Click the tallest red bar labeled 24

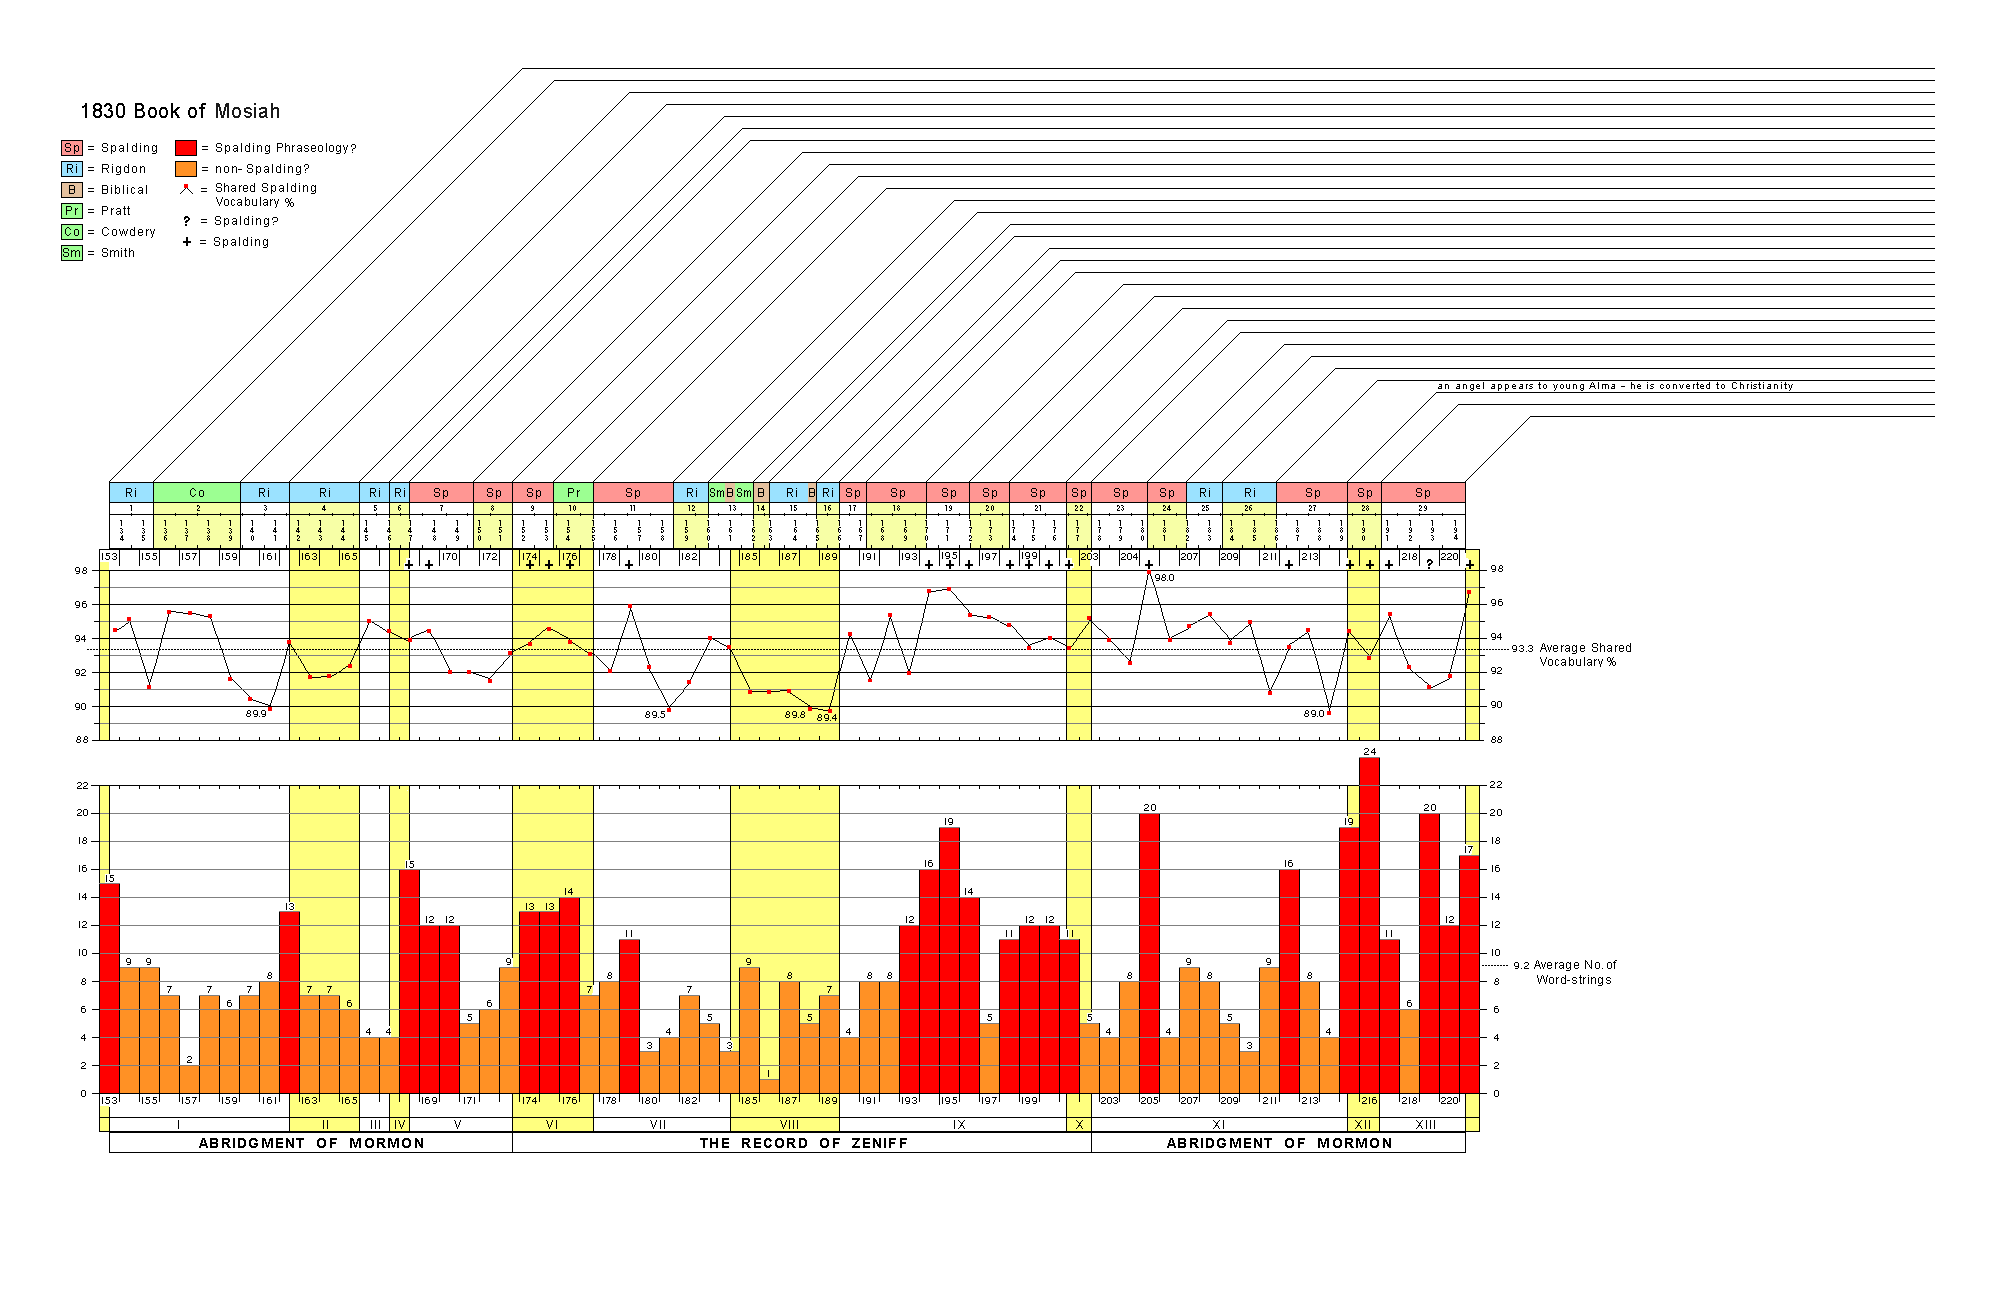pyautogui.click(x=1369, y=925)
